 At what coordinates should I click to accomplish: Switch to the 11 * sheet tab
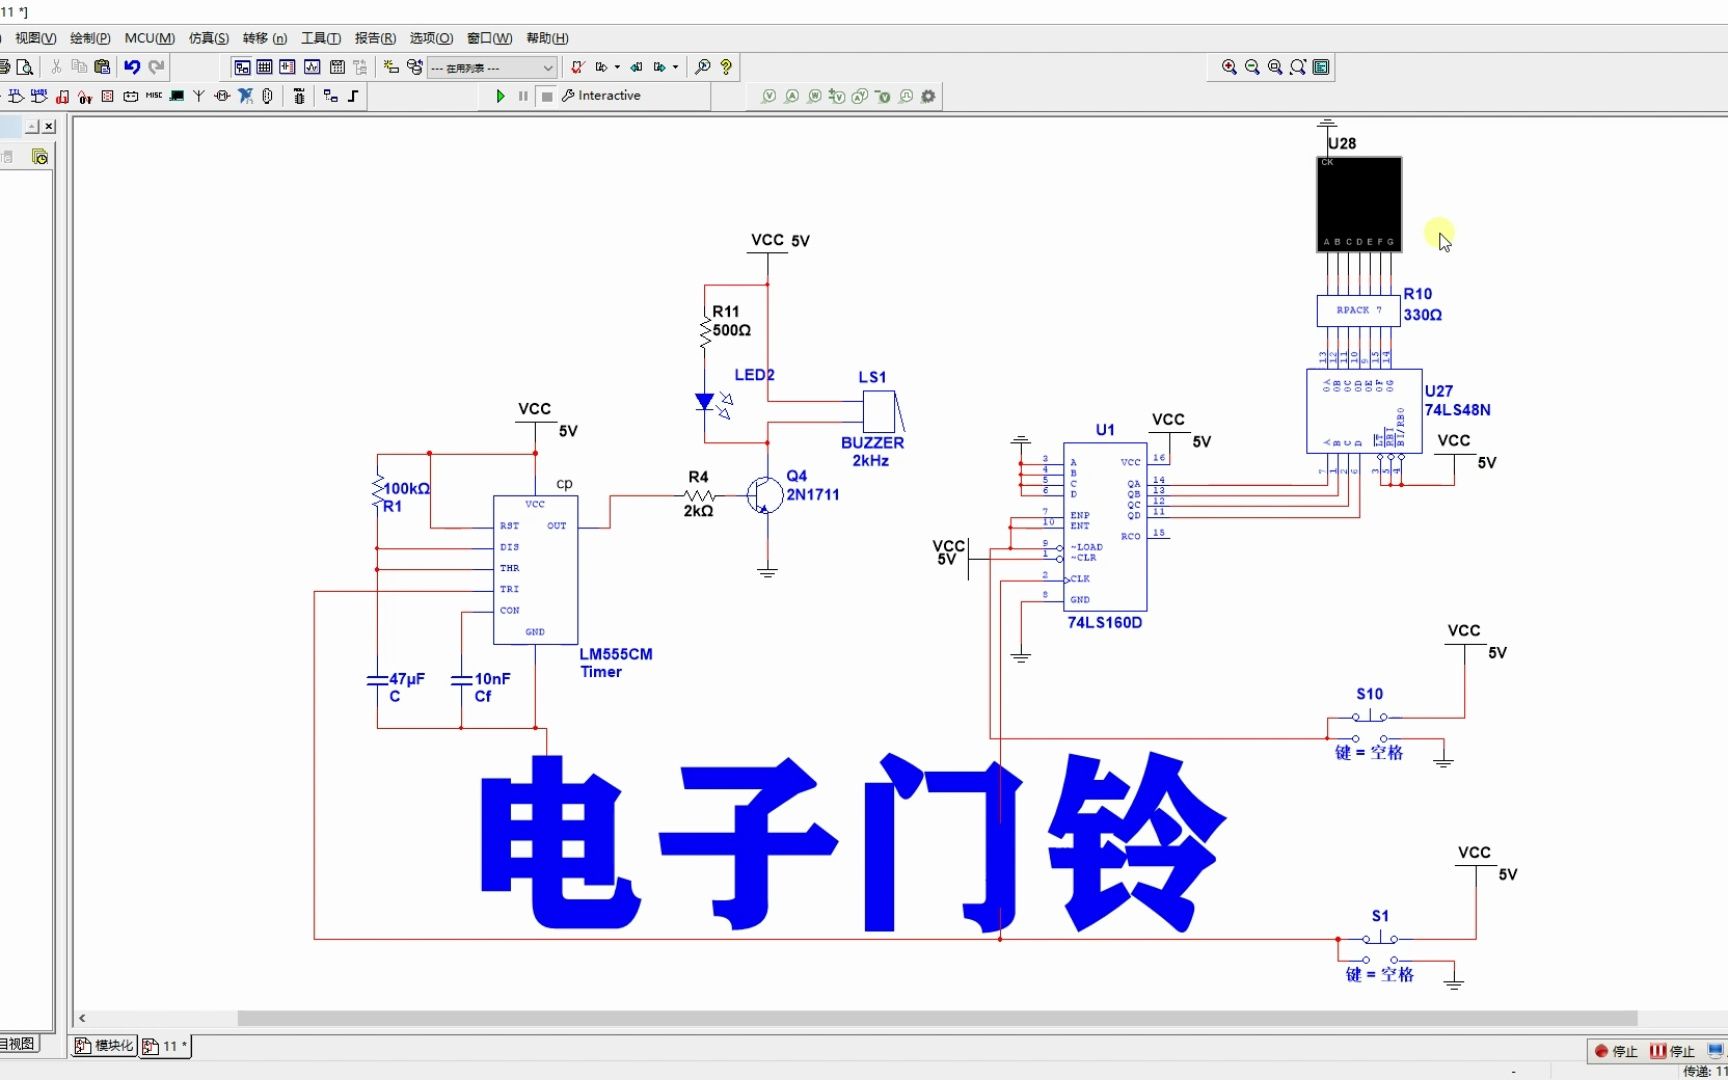coord(165,1046)
